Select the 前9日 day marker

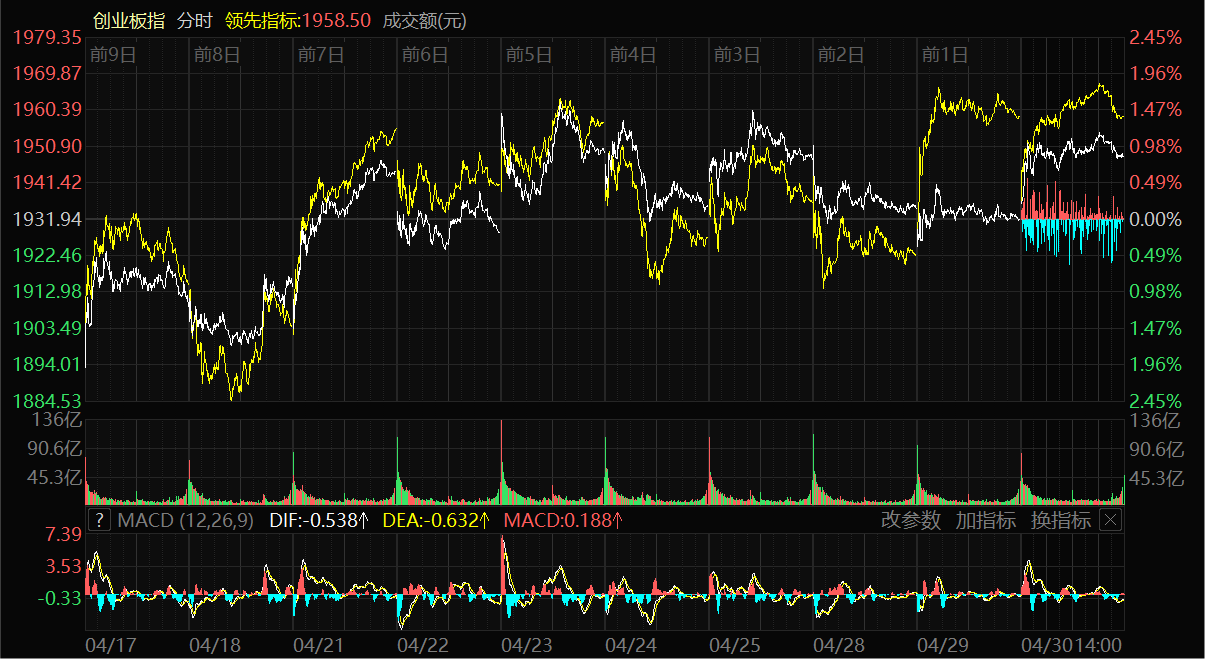click(x=112, y=54)
